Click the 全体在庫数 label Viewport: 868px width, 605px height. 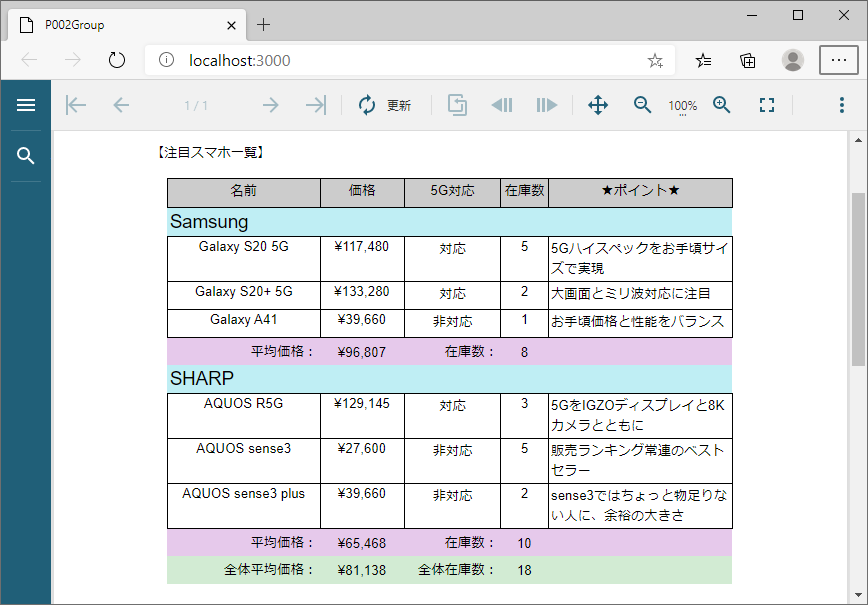click(x=456, y=570)
